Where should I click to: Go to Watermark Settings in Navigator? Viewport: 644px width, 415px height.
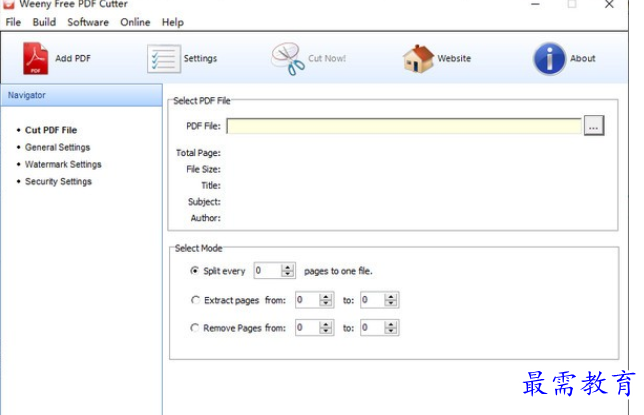(x=63, y=164)
